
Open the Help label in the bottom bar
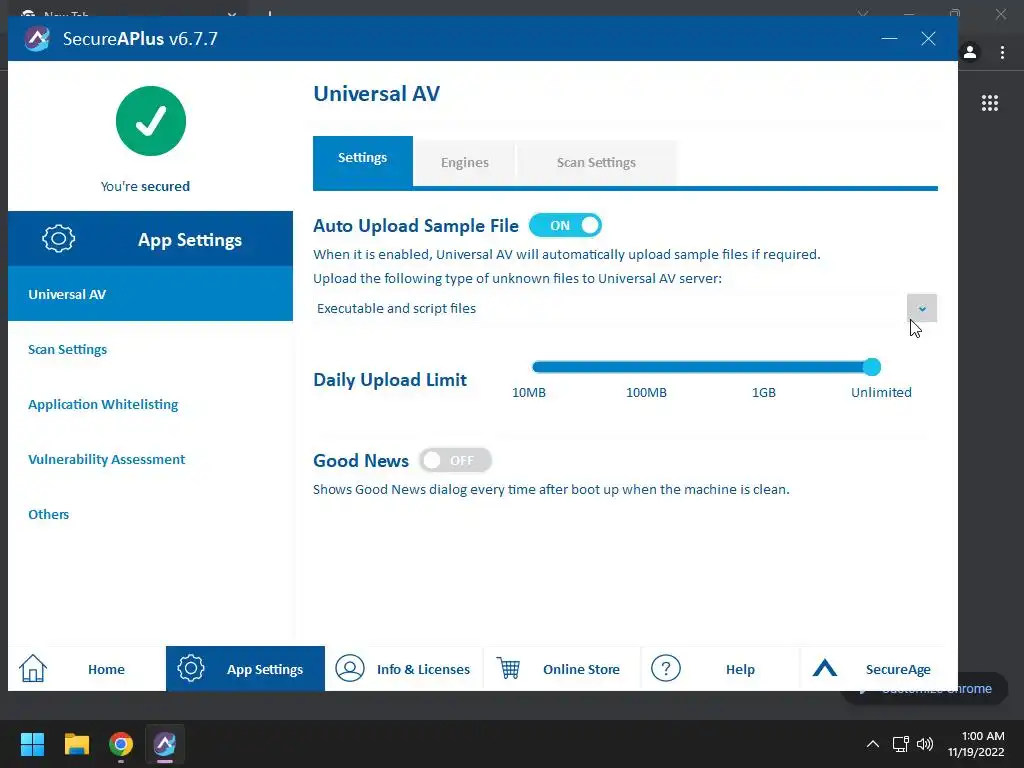741,669
